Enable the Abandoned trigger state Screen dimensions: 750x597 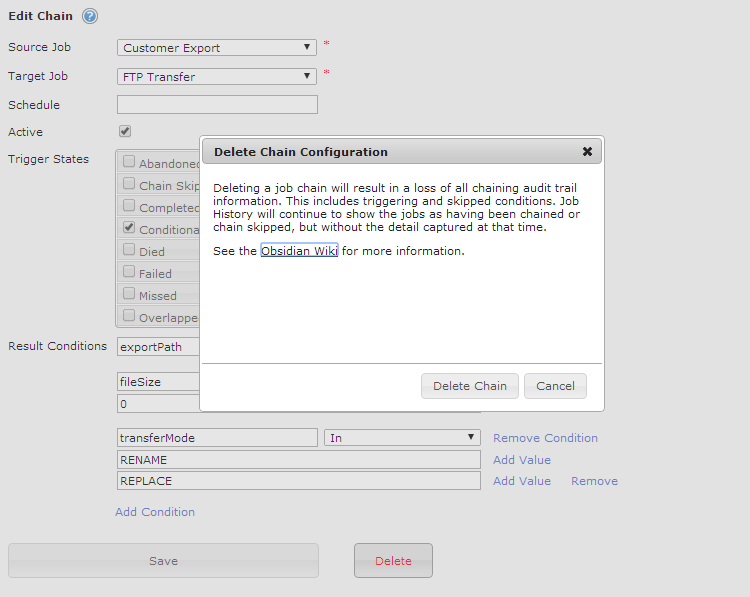click(129, 162)
